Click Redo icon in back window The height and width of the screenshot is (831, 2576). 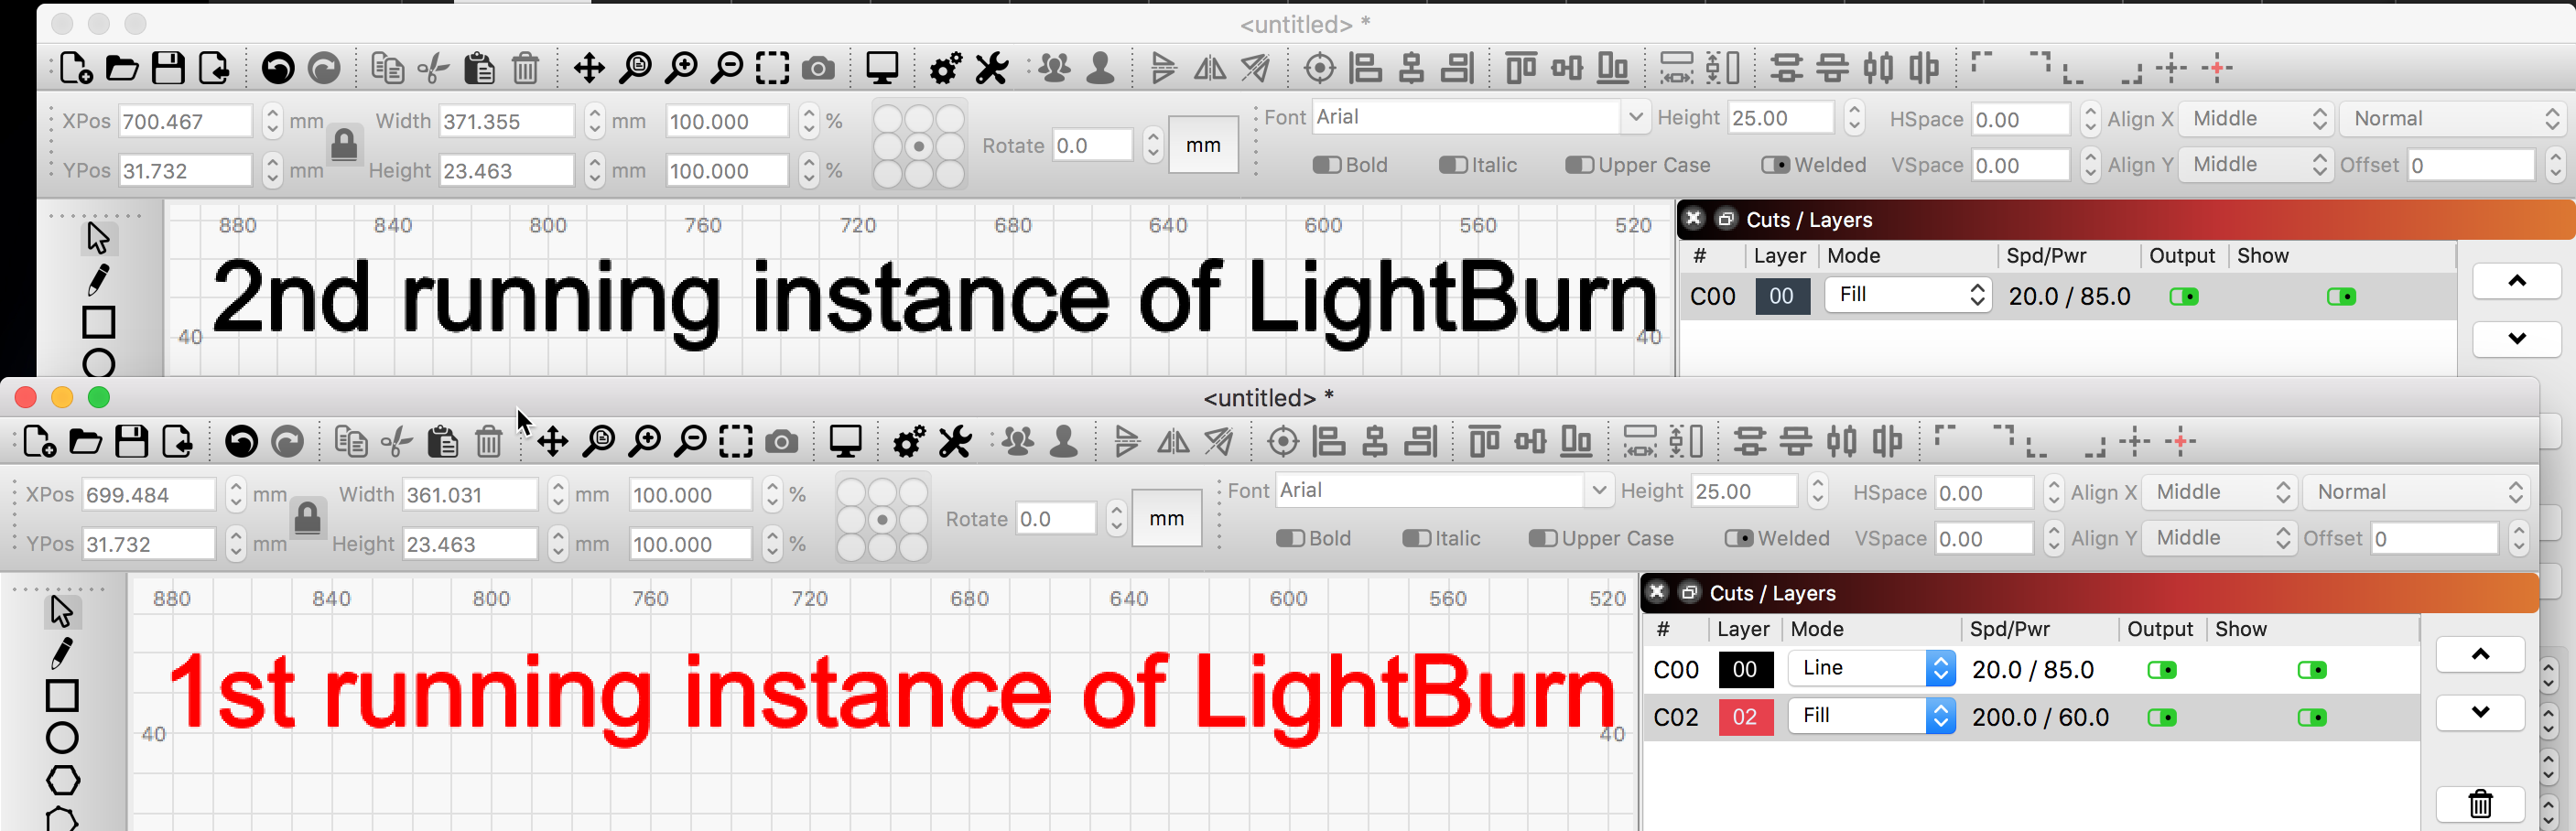click(x=324, y=68)
